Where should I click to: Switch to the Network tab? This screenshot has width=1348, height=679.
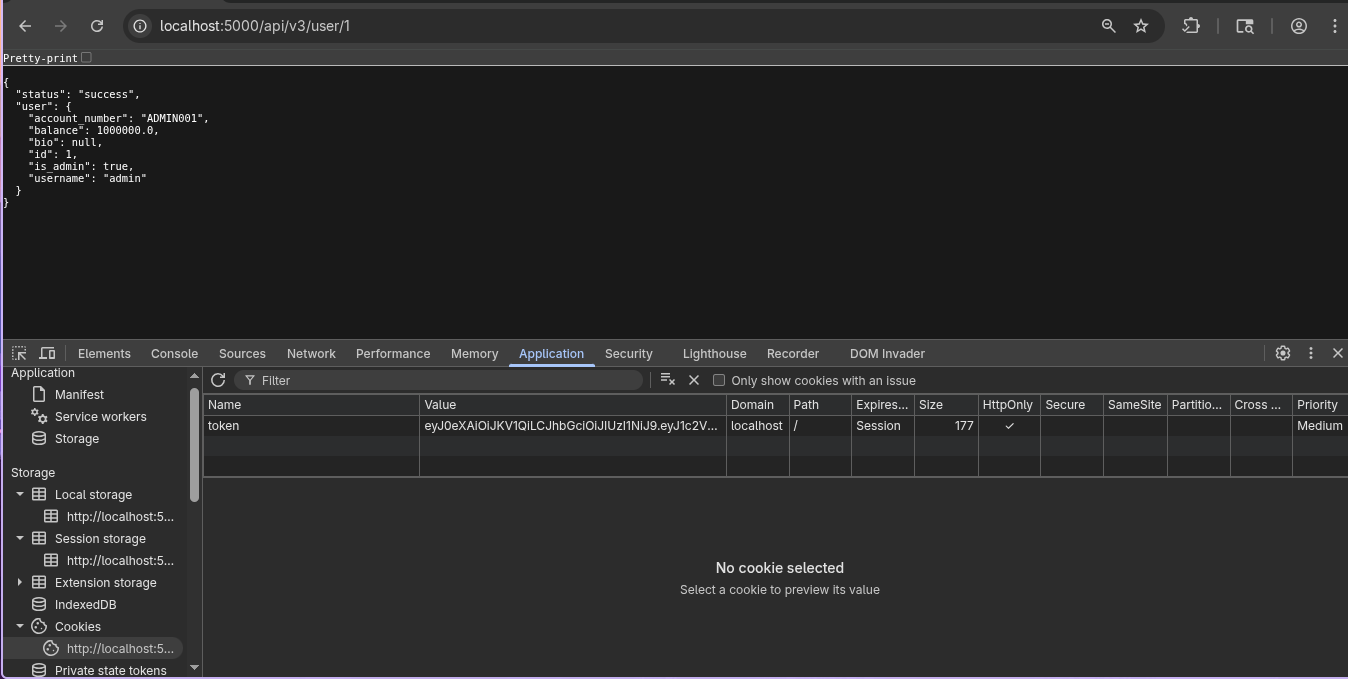(x=311, y=354)
